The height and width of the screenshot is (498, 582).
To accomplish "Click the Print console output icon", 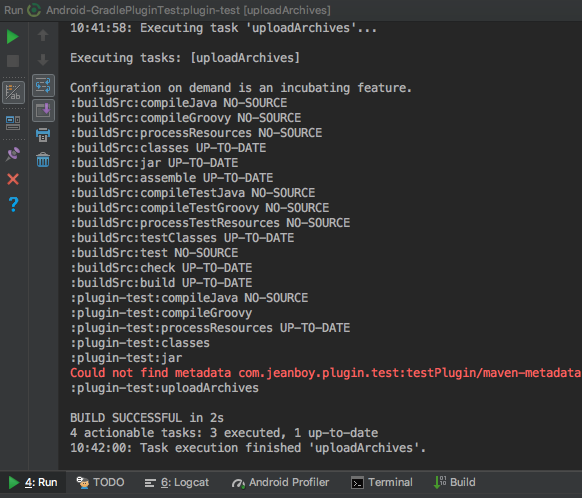I will coord(43,135).
